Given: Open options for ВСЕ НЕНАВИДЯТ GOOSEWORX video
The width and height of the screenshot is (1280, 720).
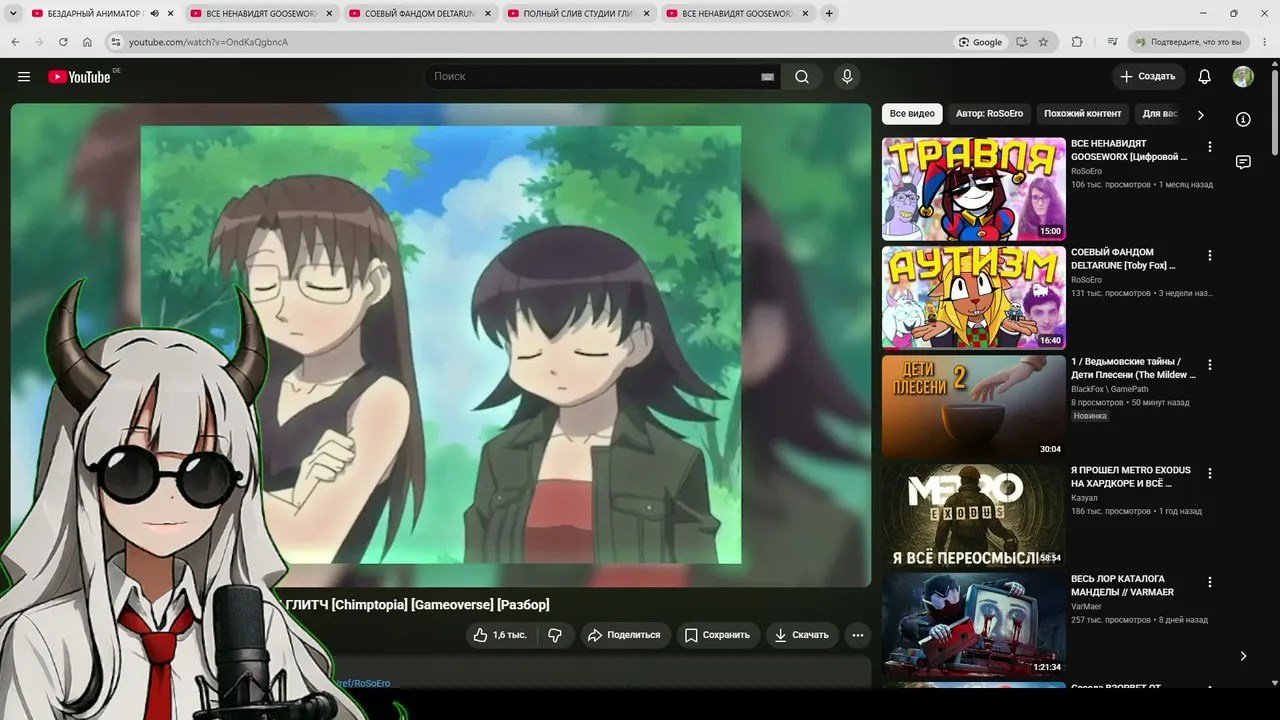Looking at the screenshot, I should point(1209,147).
